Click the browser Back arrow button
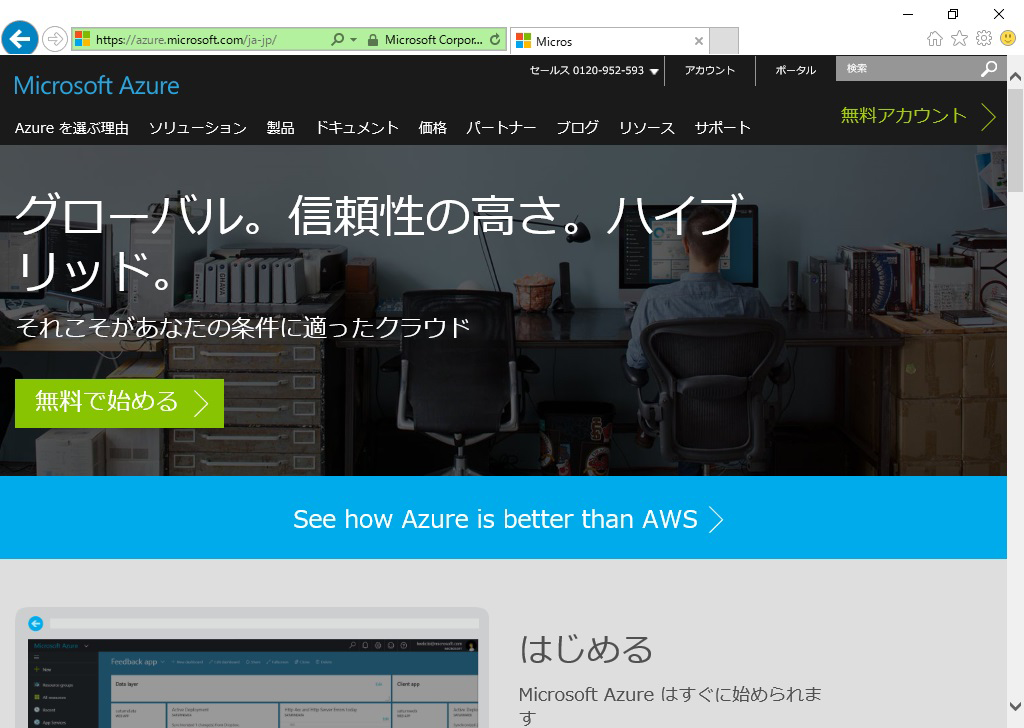1024x728 pixels. tap(20, 39)
